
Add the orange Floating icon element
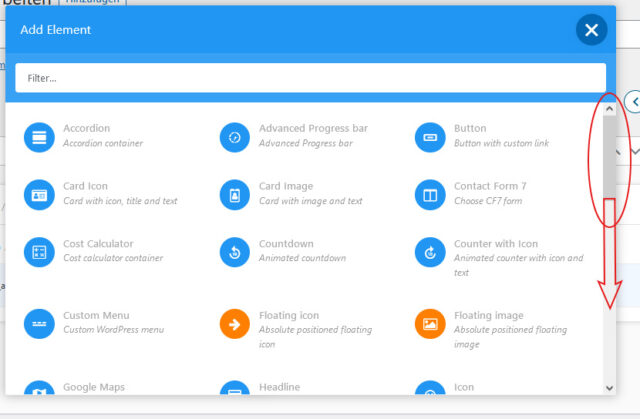tap(235, 324)
